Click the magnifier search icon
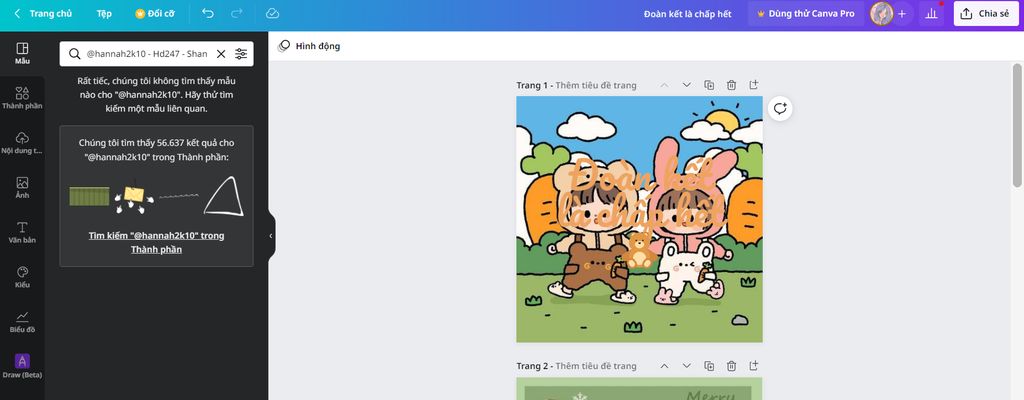 click(x=74, y=54)
